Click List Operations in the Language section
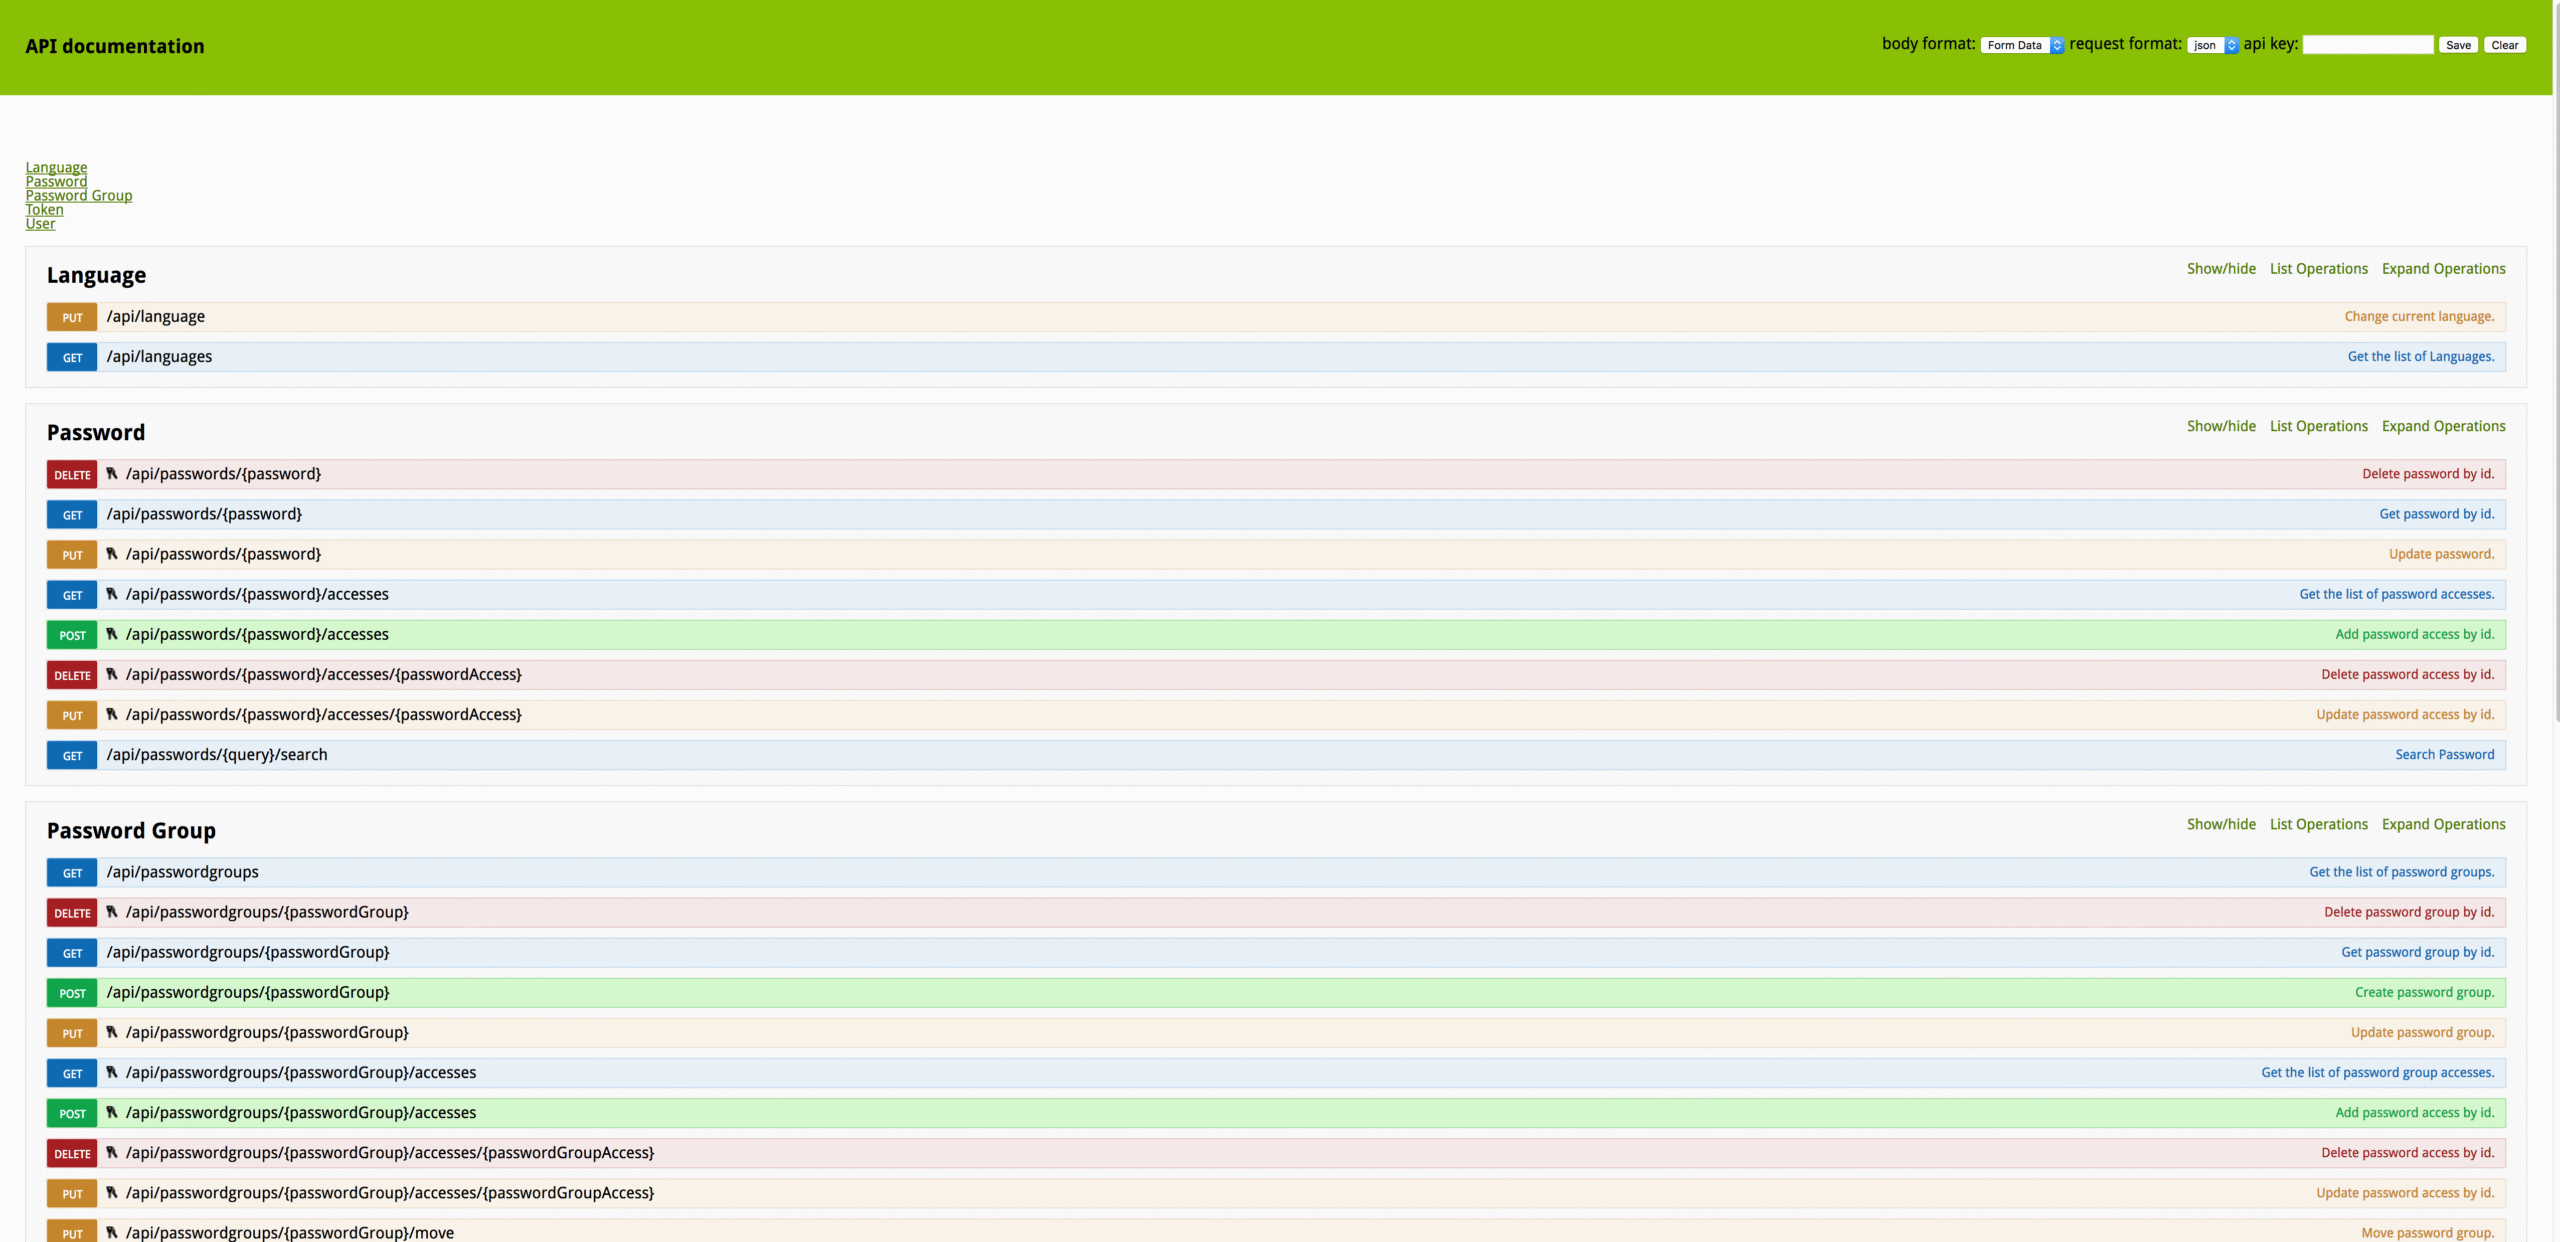Viewport: 2560px width, 1242px height. pyautogui.click(x=2318, y=269)
